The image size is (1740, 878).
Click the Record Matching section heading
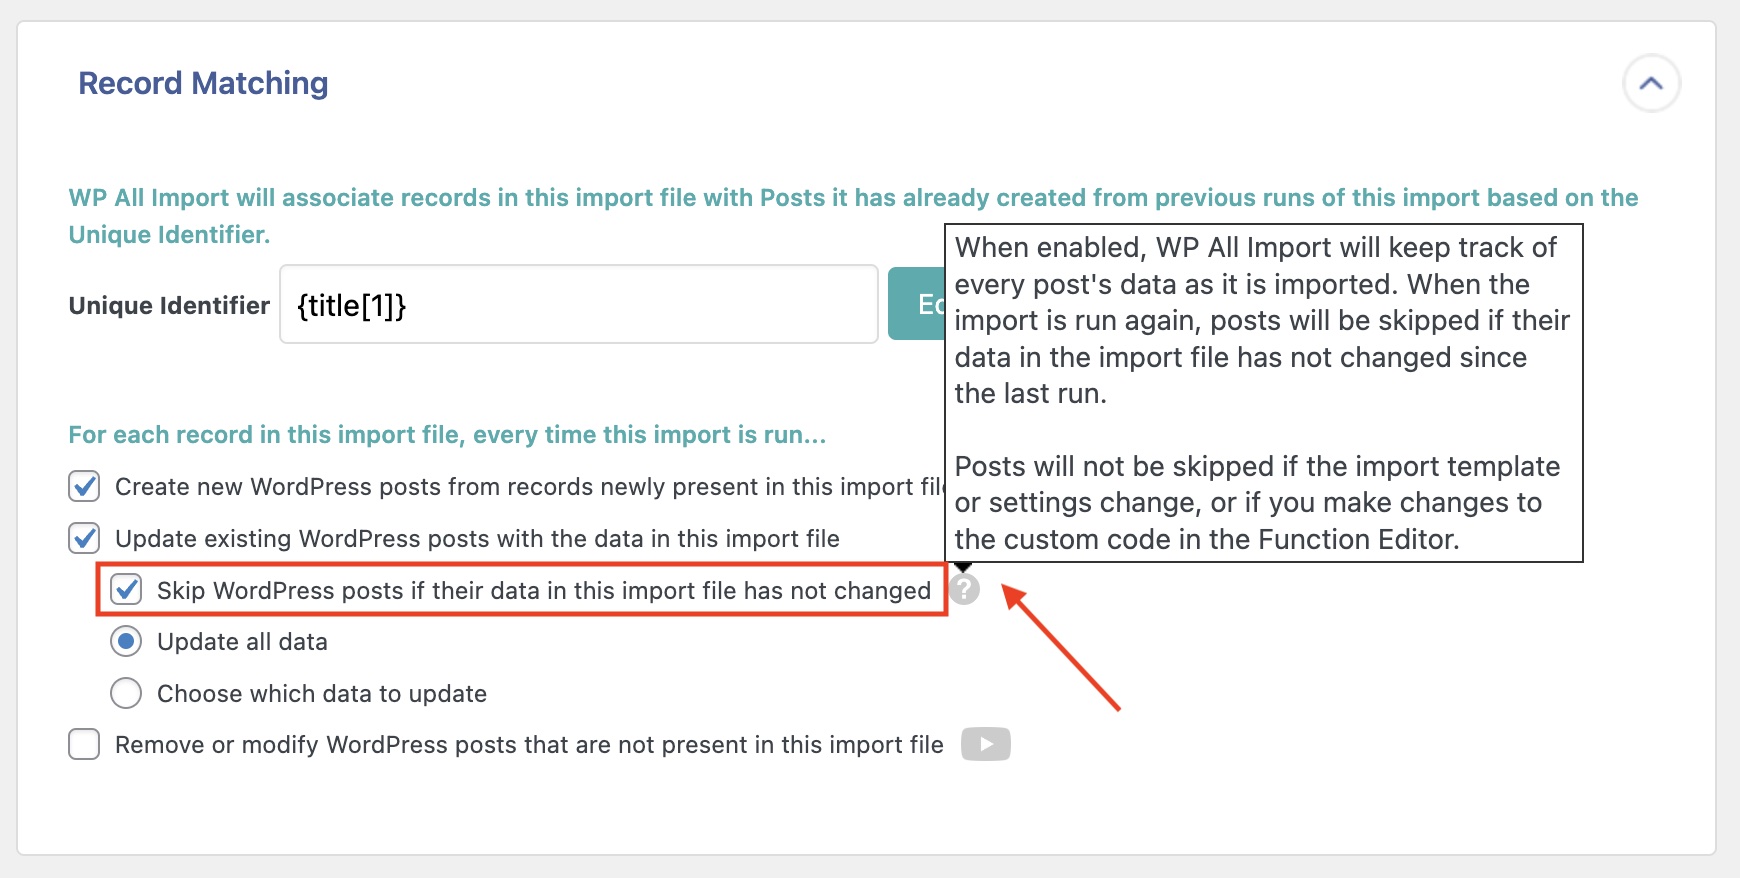coord(203,83)
